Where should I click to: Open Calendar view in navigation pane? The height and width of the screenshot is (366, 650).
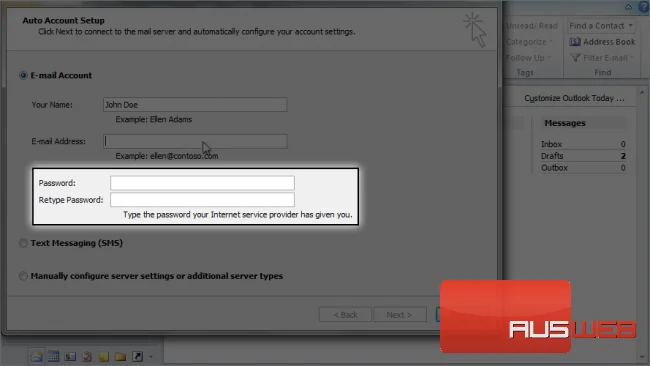click(53, 356)
